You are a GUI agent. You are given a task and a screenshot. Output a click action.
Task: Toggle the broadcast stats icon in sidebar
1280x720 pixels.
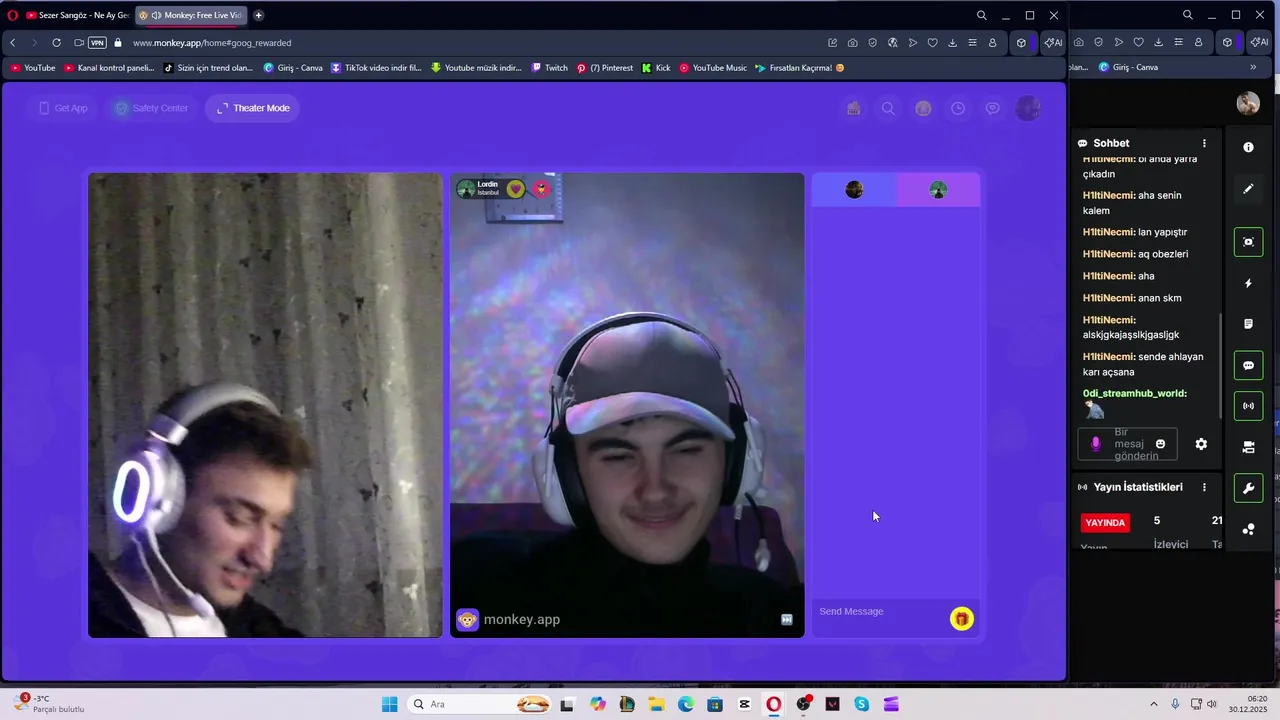1248,406
